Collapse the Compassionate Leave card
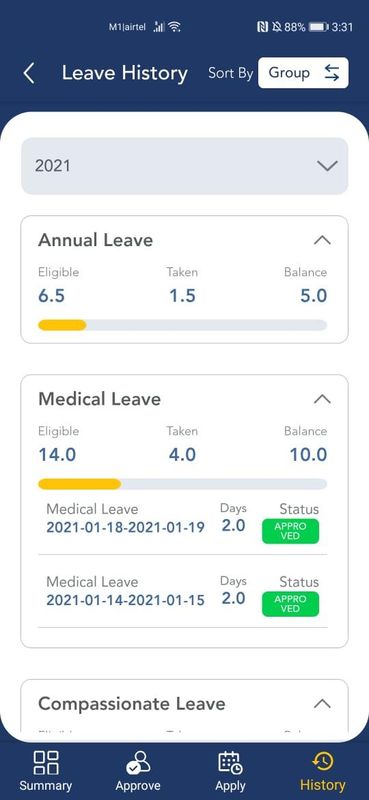This screenshot has height=800, width=369. pos(322,704)
